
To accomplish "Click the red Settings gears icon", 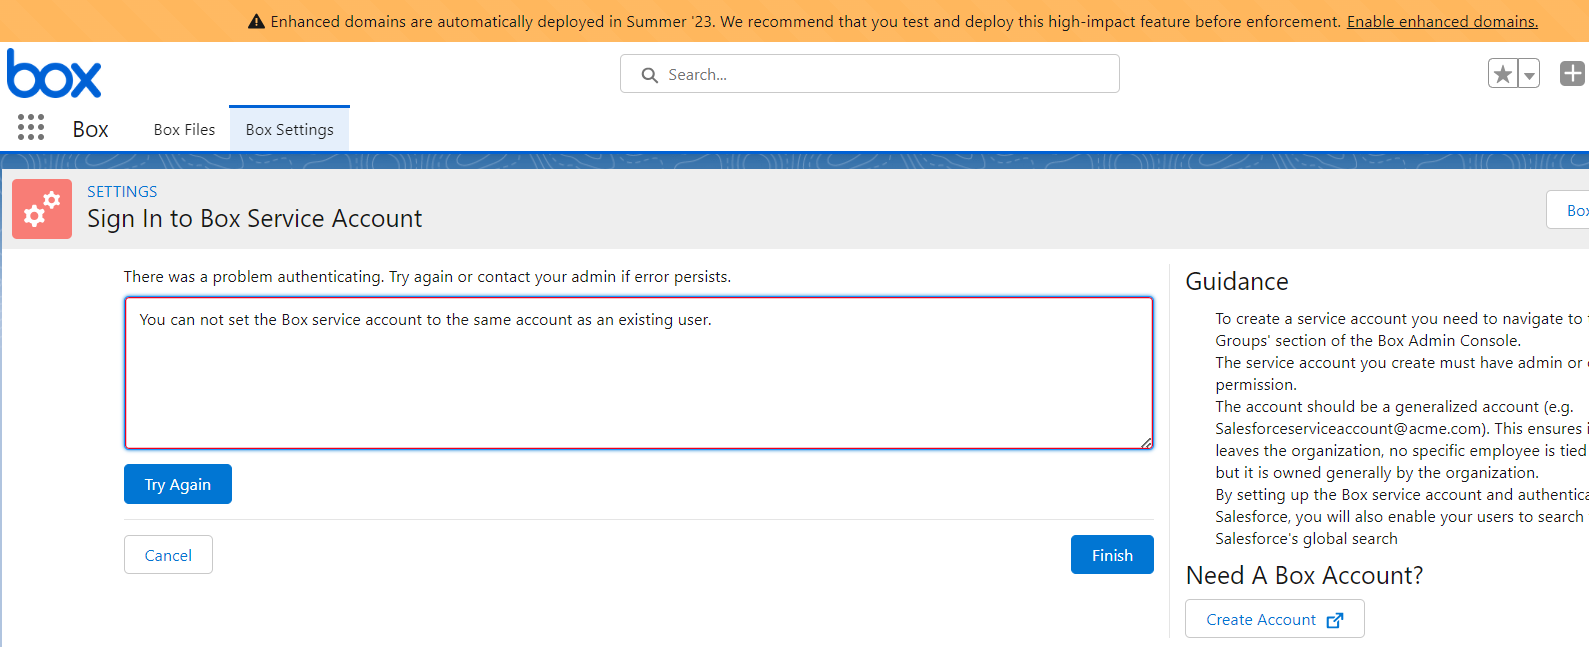I will click(x=42, y=209).
